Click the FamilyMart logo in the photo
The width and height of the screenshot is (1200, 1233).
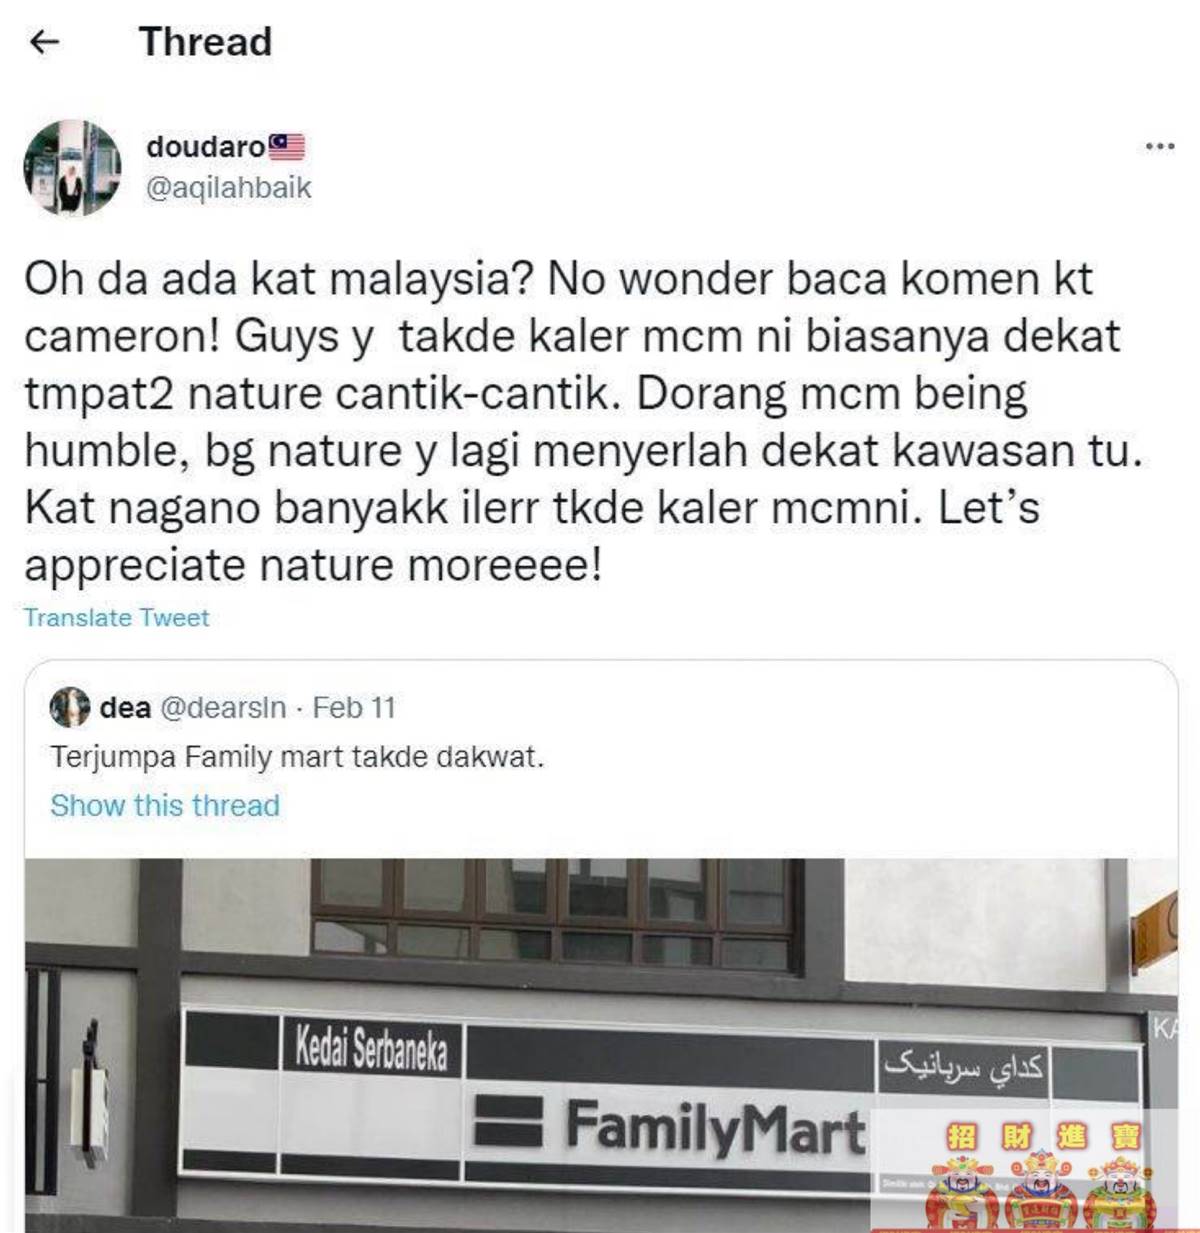pos(668,1127)
